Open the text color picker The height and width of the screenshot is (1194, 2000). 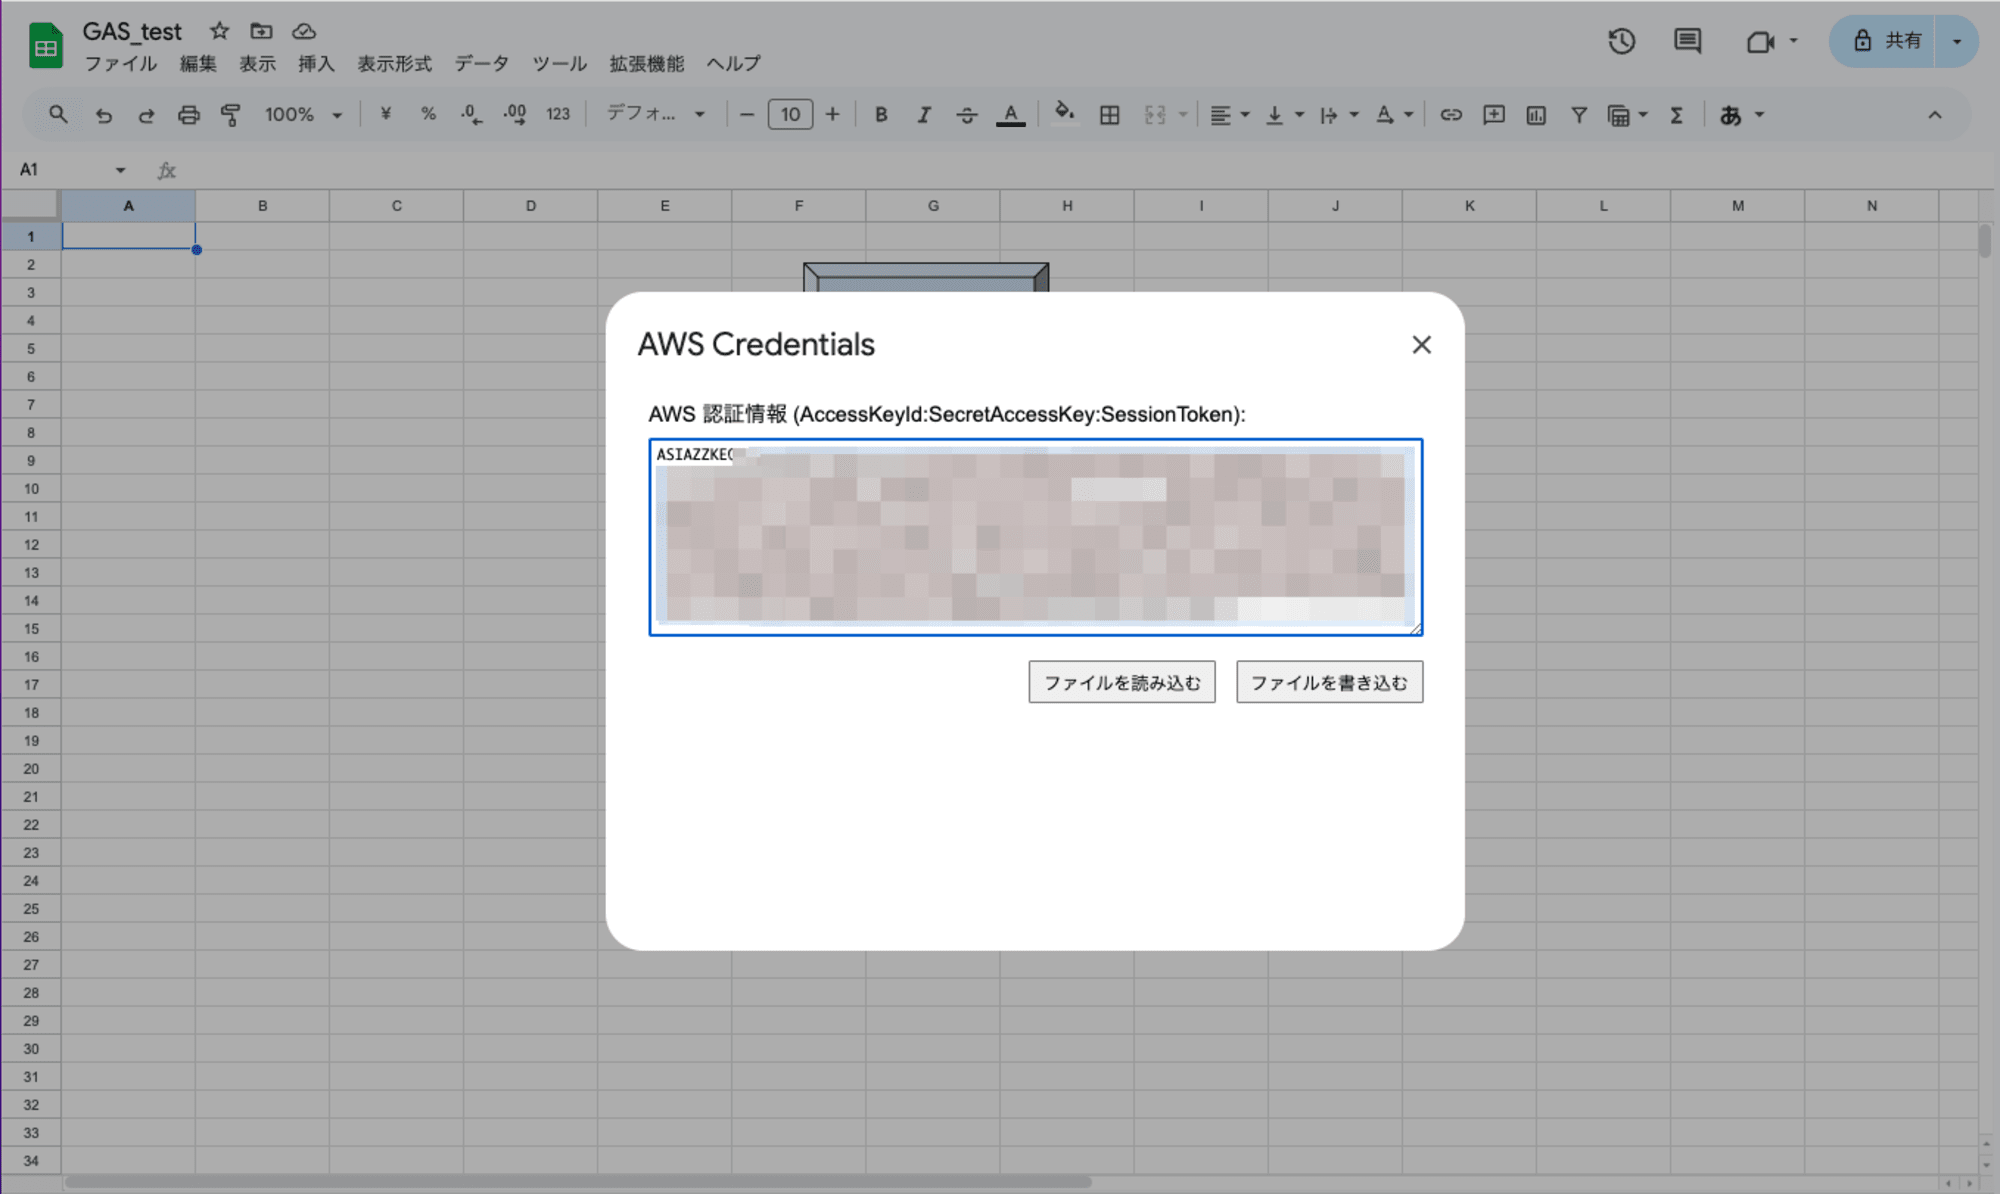click(1011, 115)
